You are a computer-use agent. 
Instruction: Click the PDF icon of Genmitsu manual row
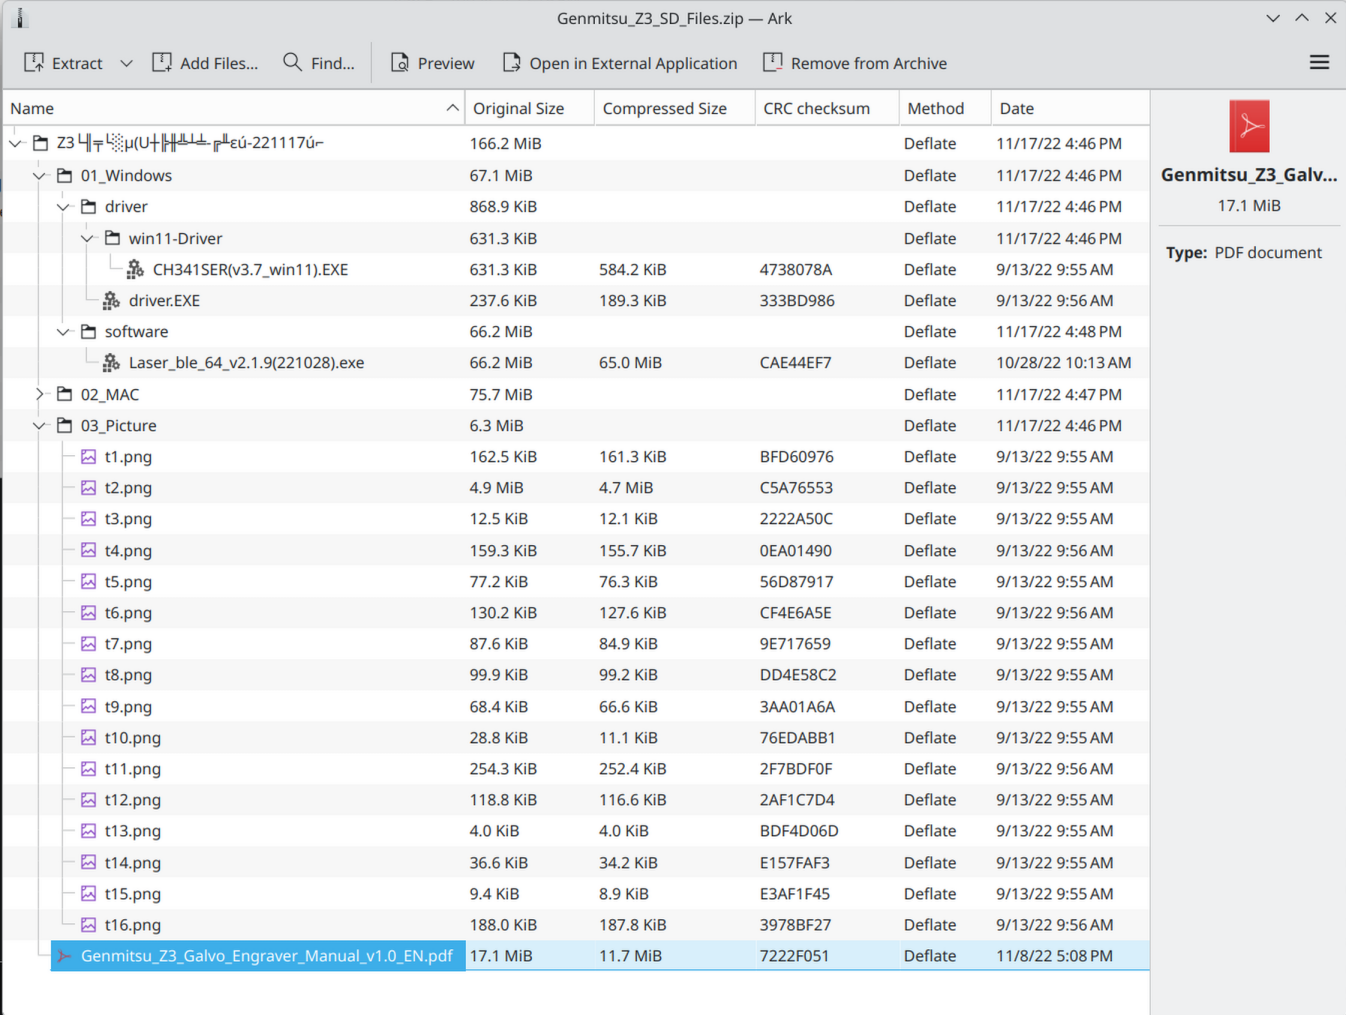pyautogui.click(x=64, y=956)
